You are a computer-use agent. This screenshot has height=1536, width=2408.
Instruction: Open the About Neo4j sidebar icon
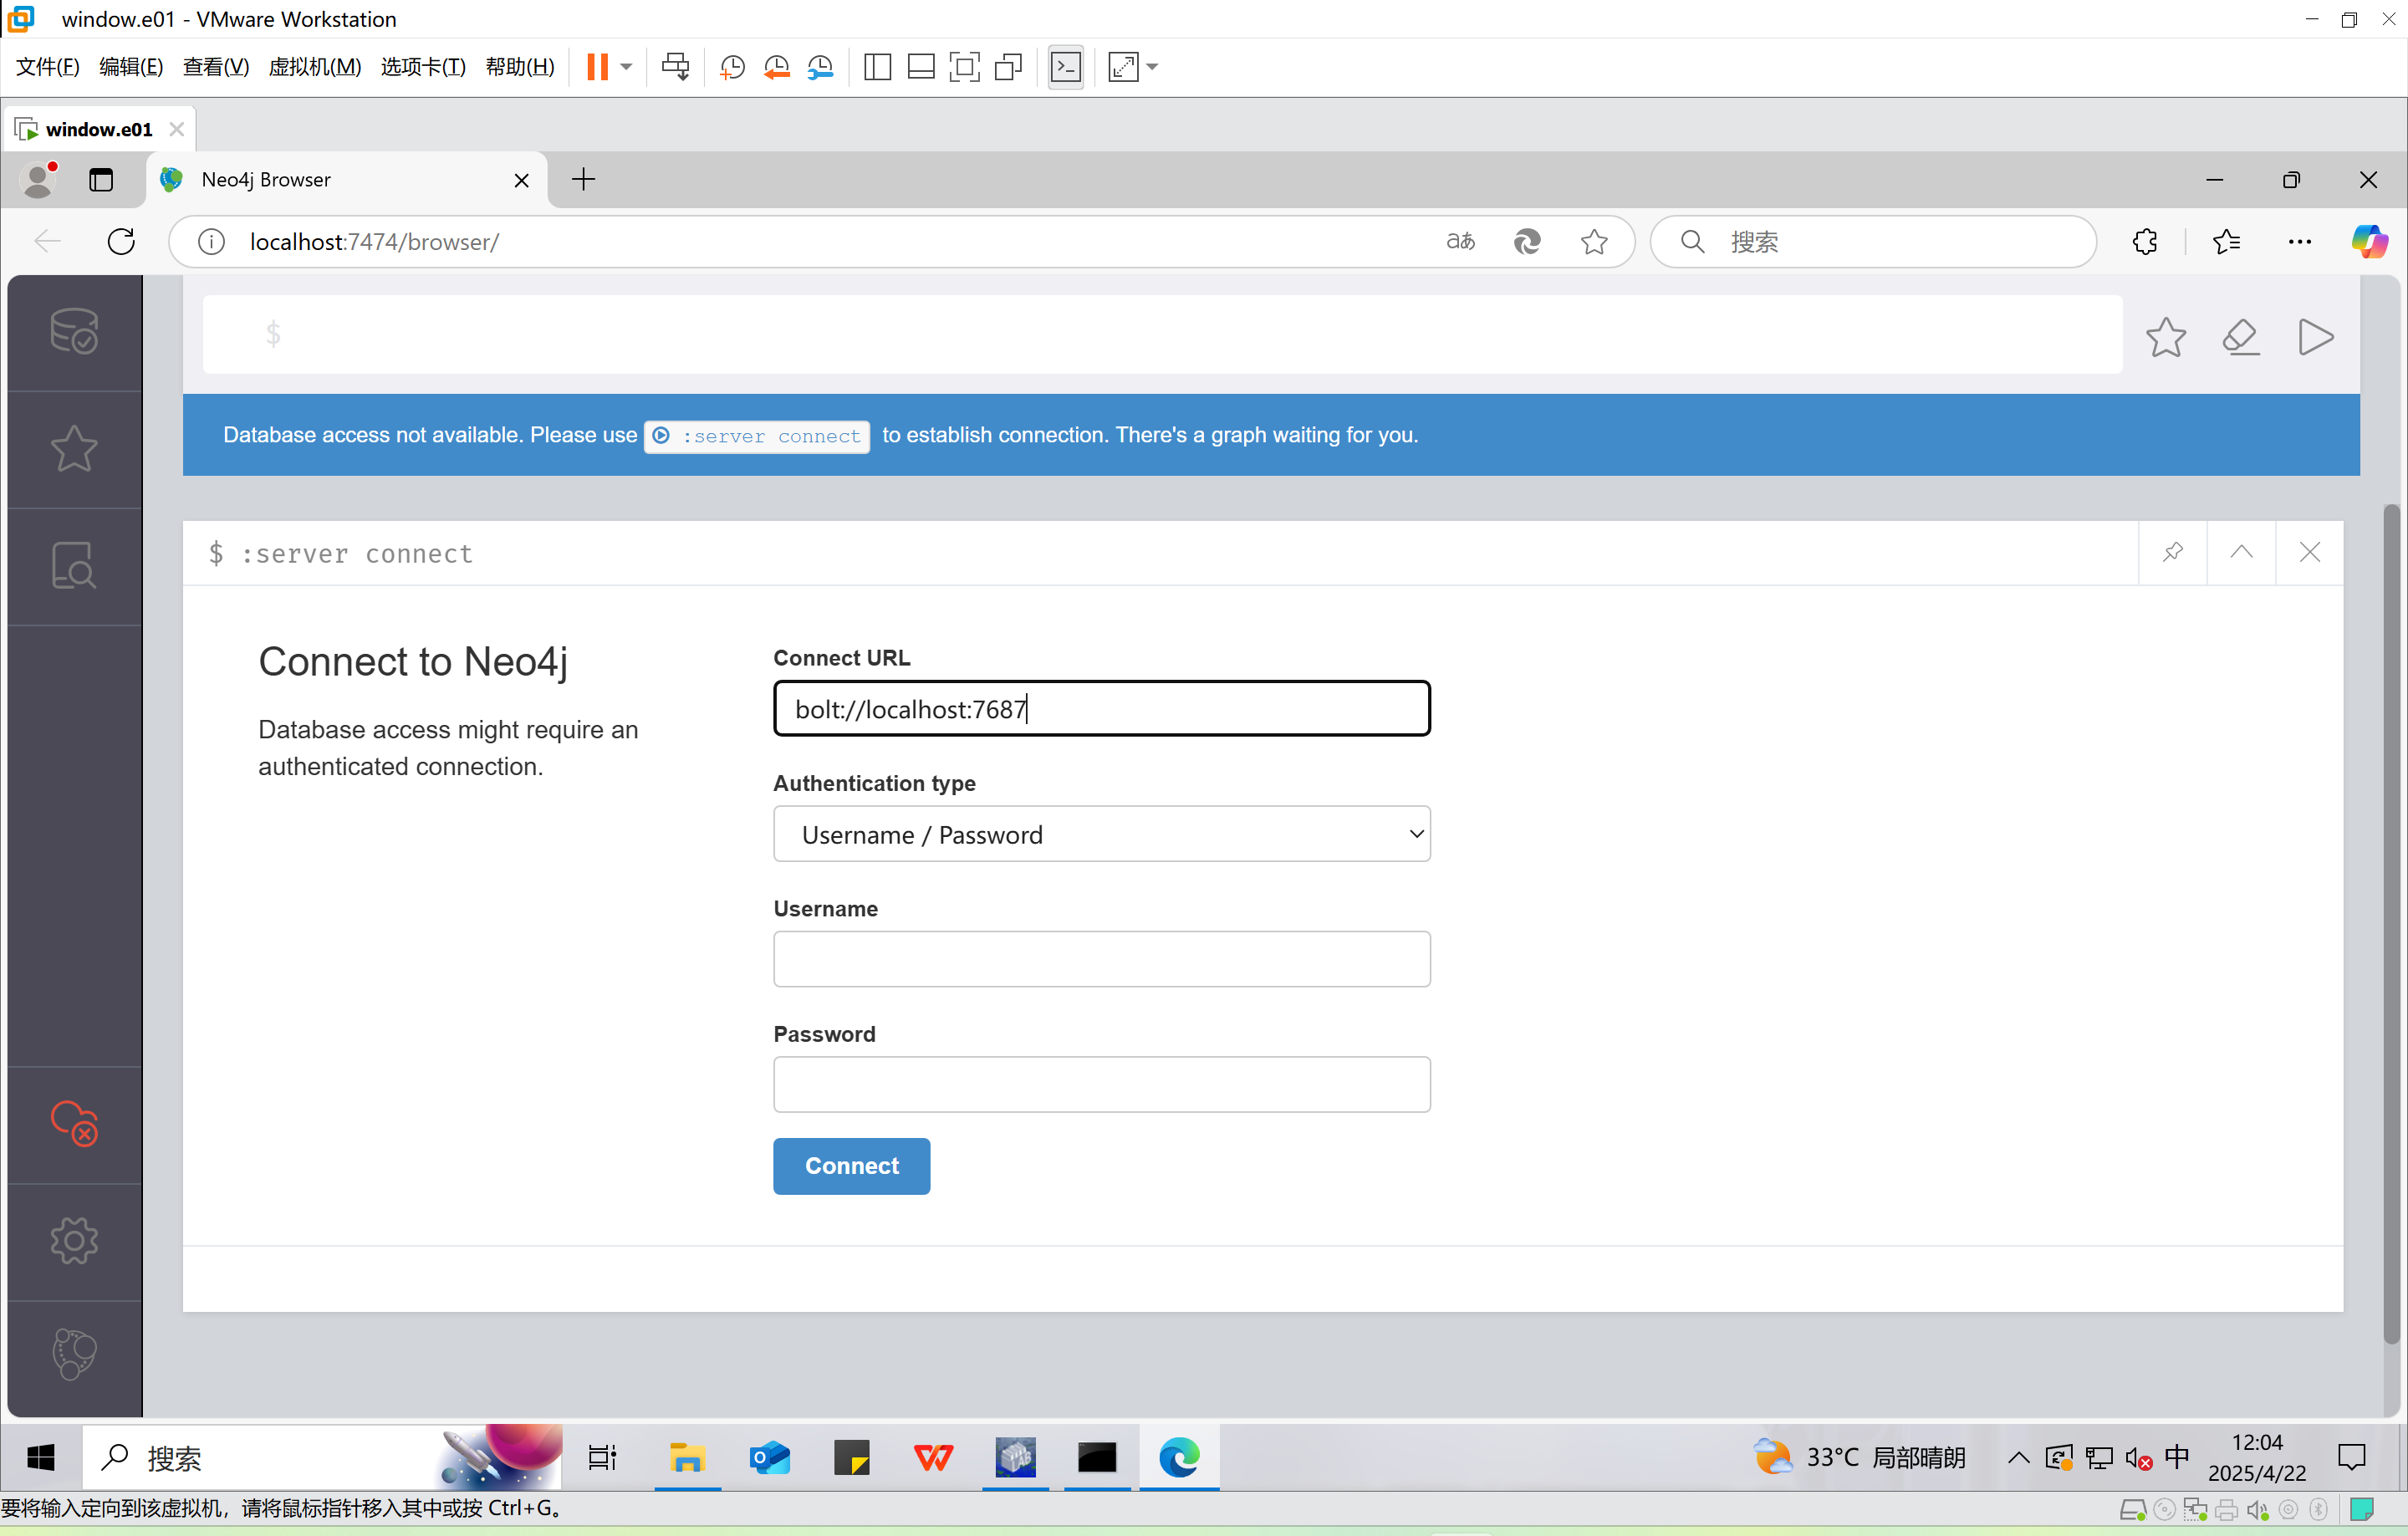(x=74, y=1354)
